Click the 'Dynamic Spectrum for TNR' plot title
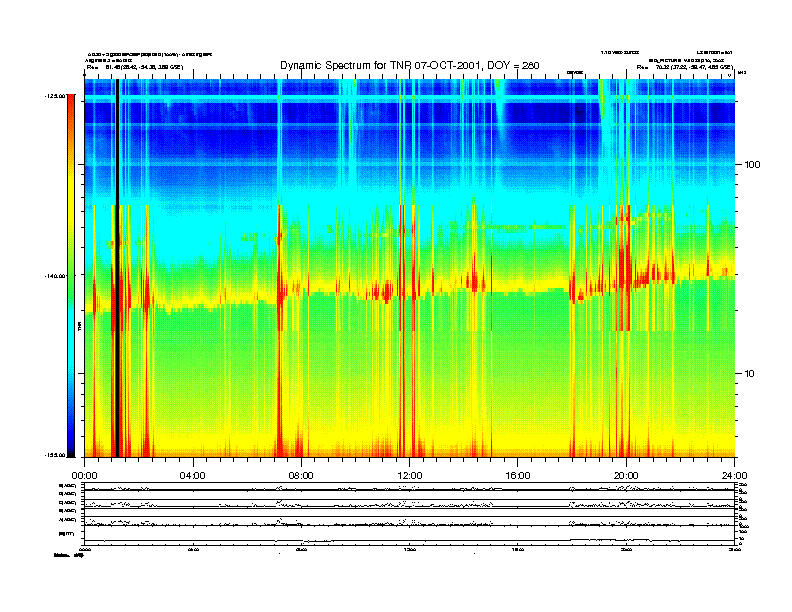The width and height of the screenshot is (792, 612). (x=410, y=65)
